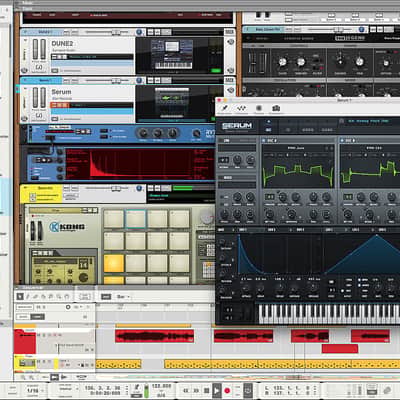Collapse the Serum rack device with its fold arrow
Image resolution: width=400 pixels, height=400 pixels.
[24, 80]
